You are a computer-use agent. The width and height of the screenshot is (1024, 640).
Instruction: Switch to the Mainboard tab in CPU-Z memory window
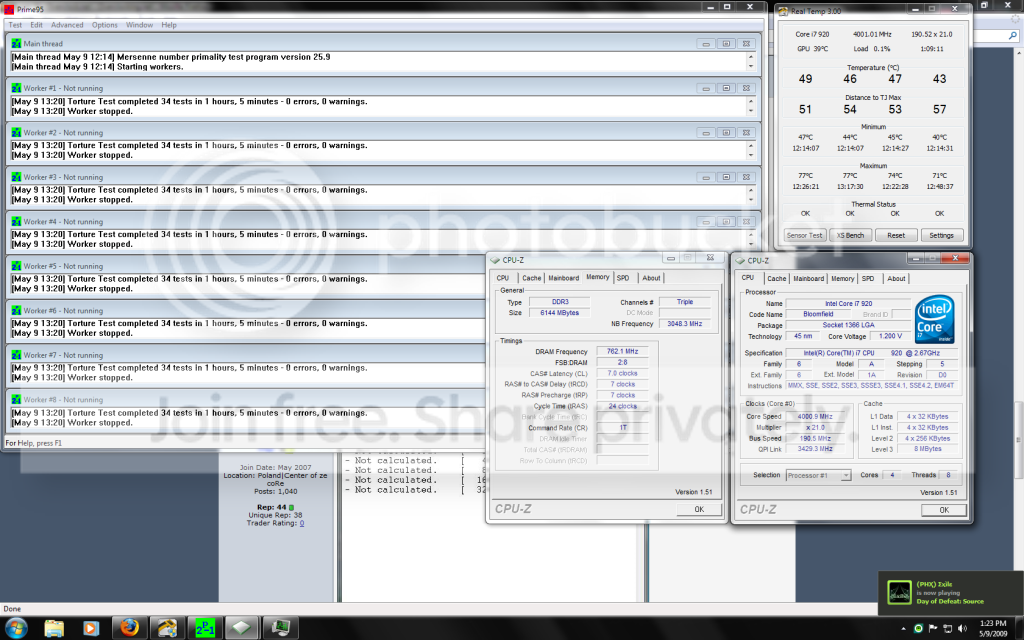pos(564,278)
